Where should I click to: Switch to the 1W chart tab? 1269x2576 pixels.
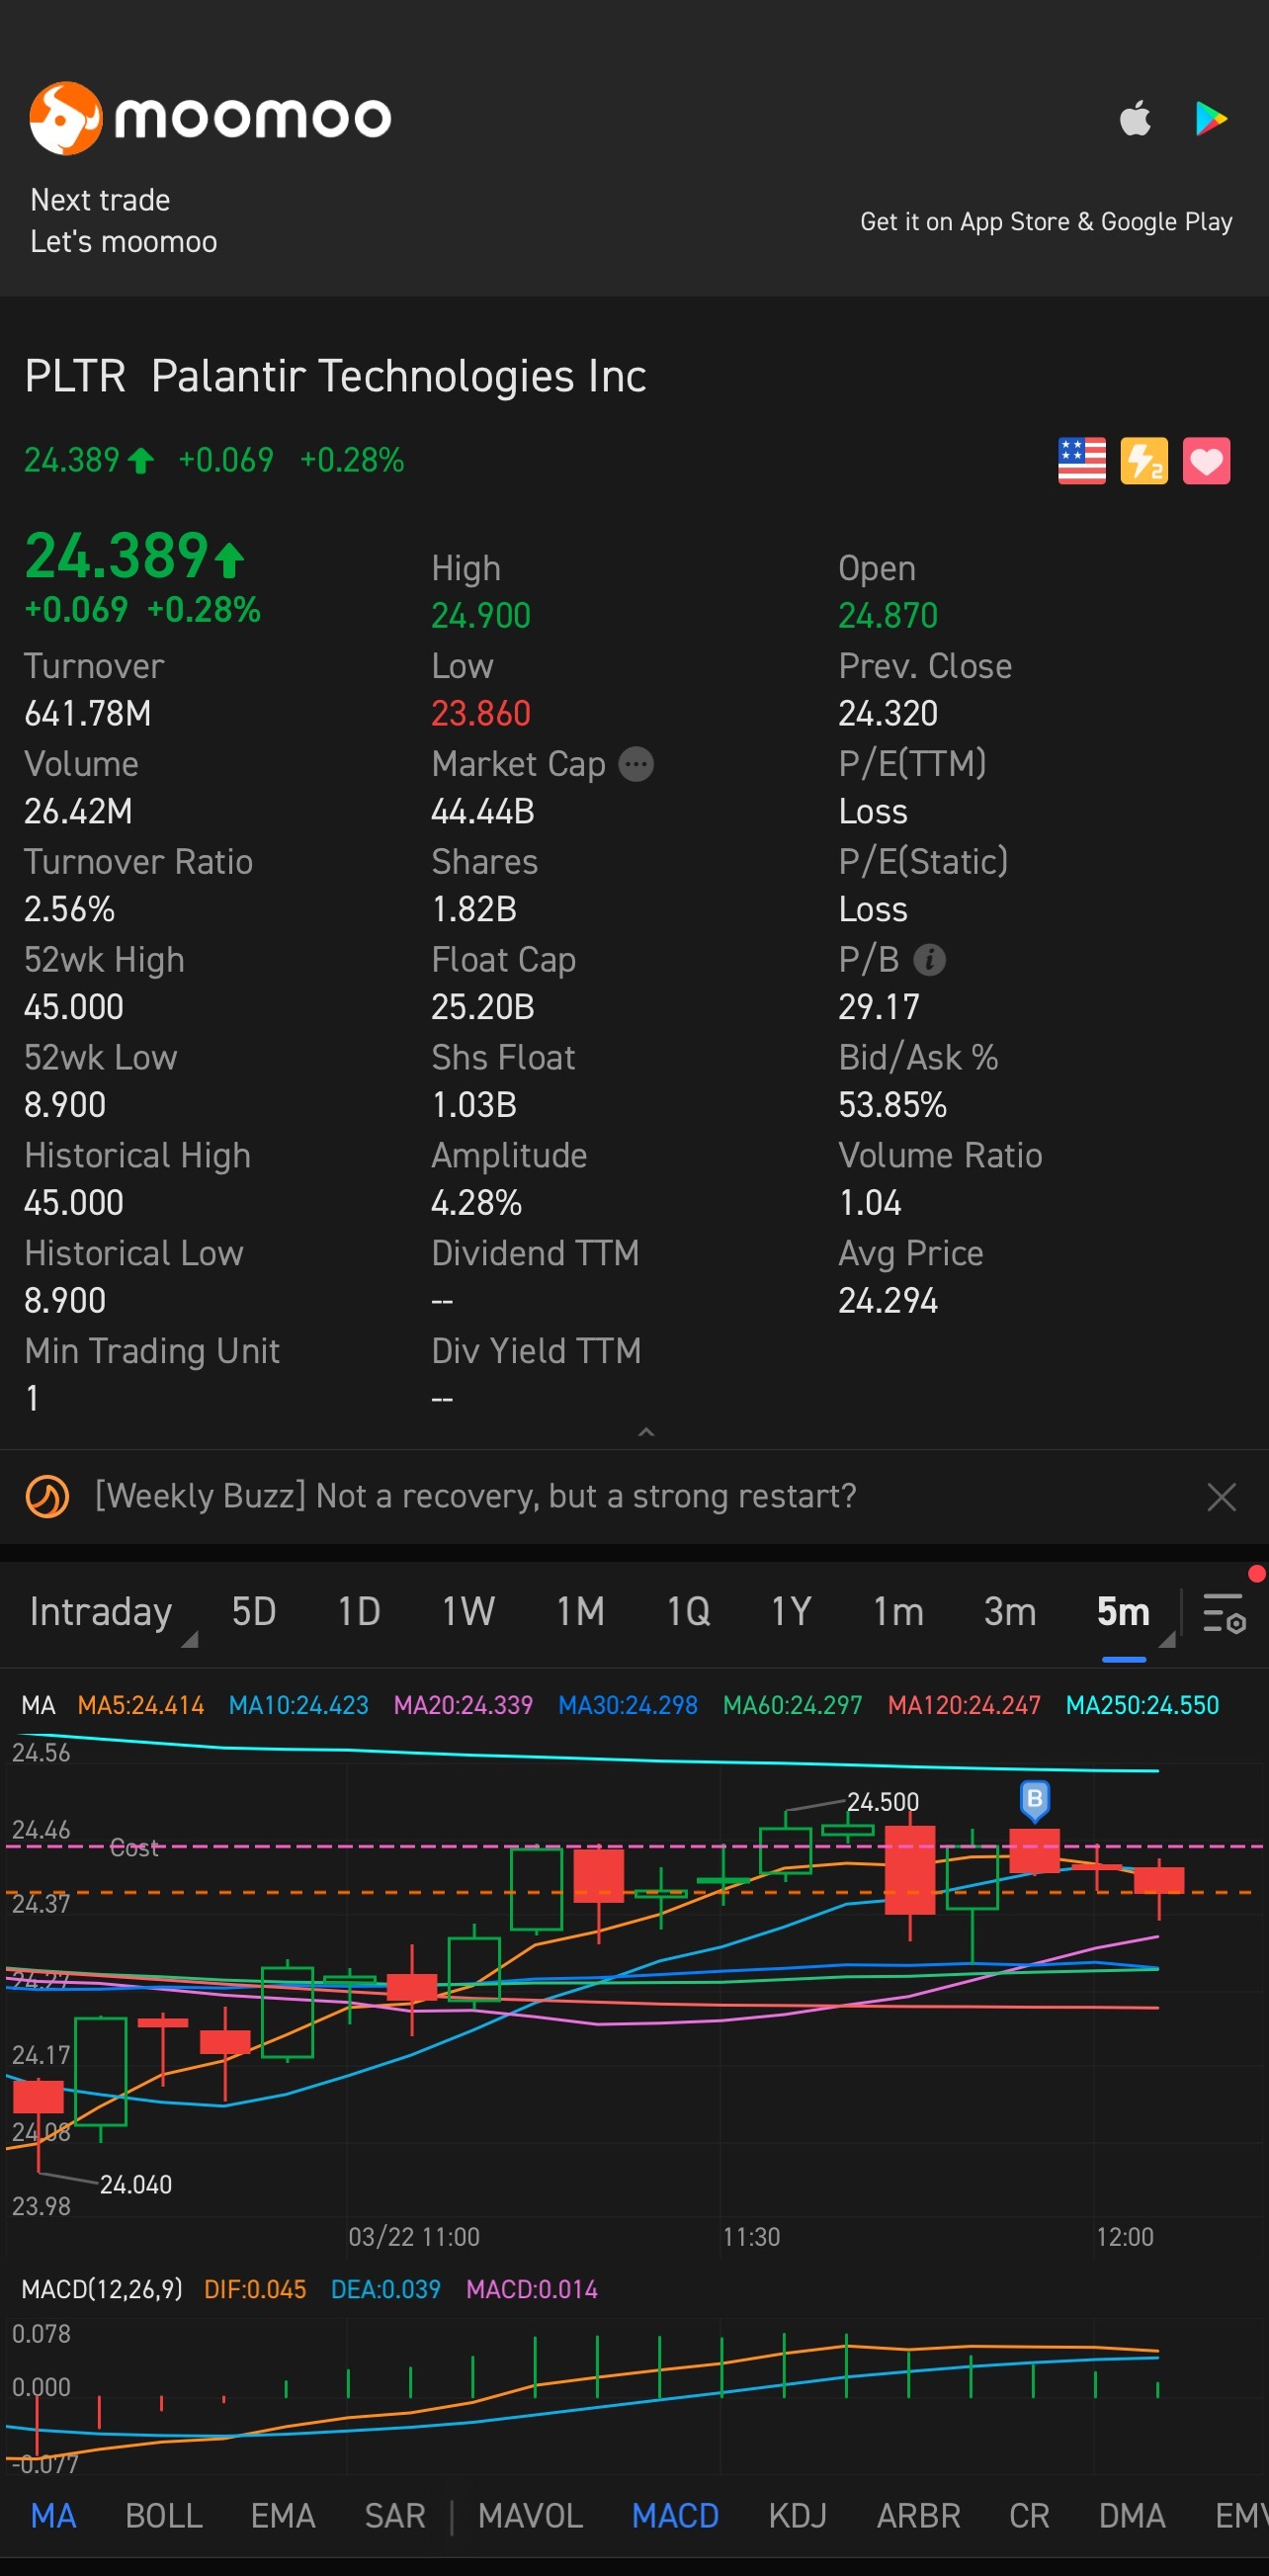468,1612
